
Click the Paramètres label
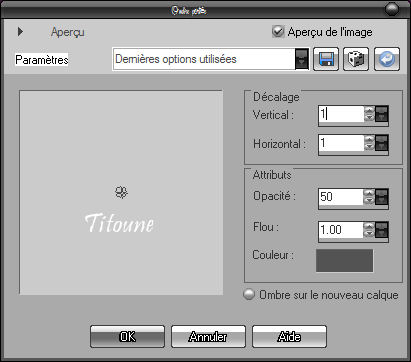click(42, 60)
